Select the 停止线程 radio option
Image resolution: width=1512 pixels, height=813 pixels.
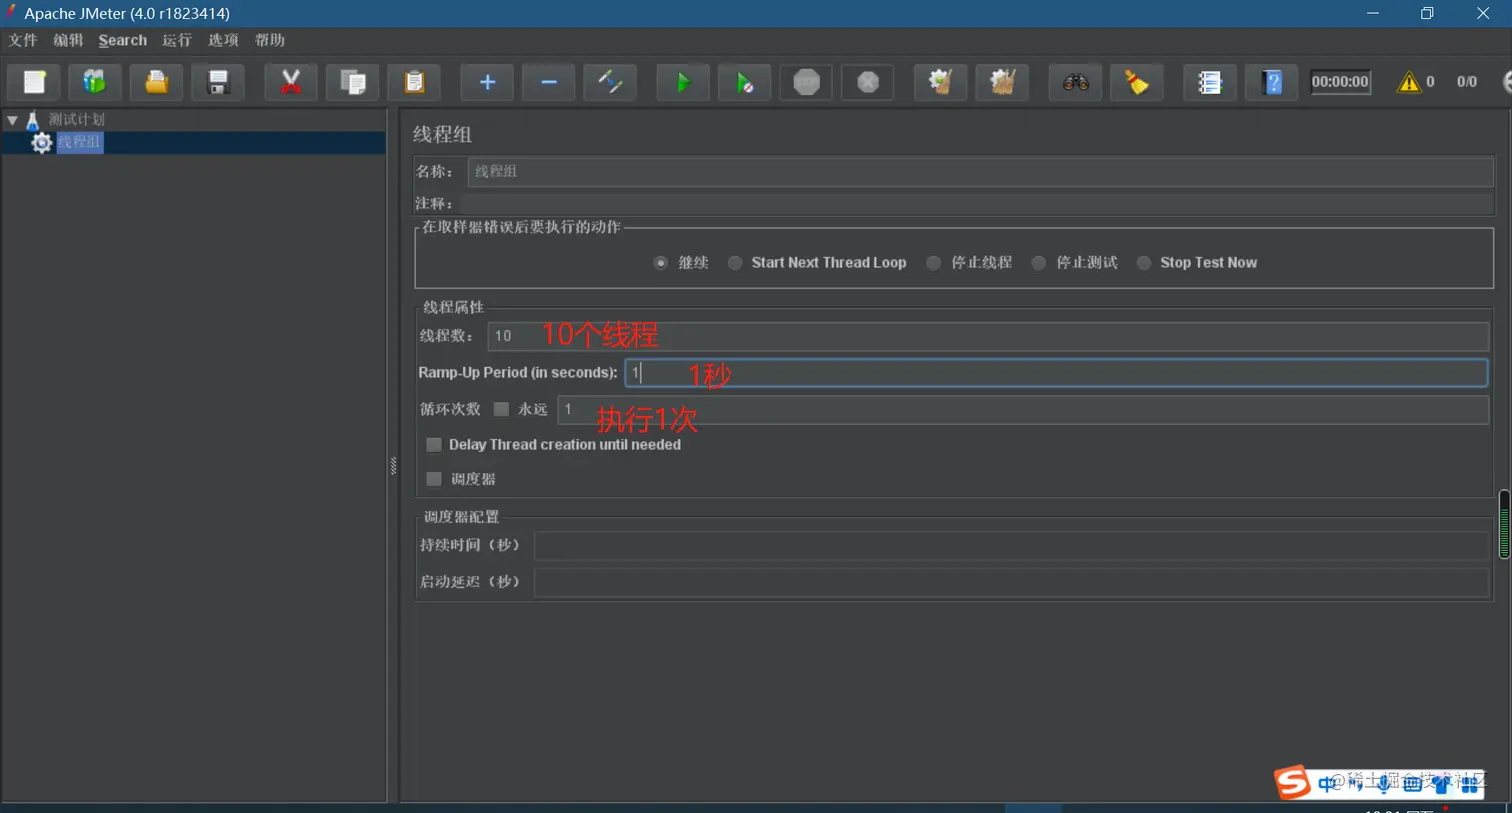pyautogui.click(x=933, y=263)
